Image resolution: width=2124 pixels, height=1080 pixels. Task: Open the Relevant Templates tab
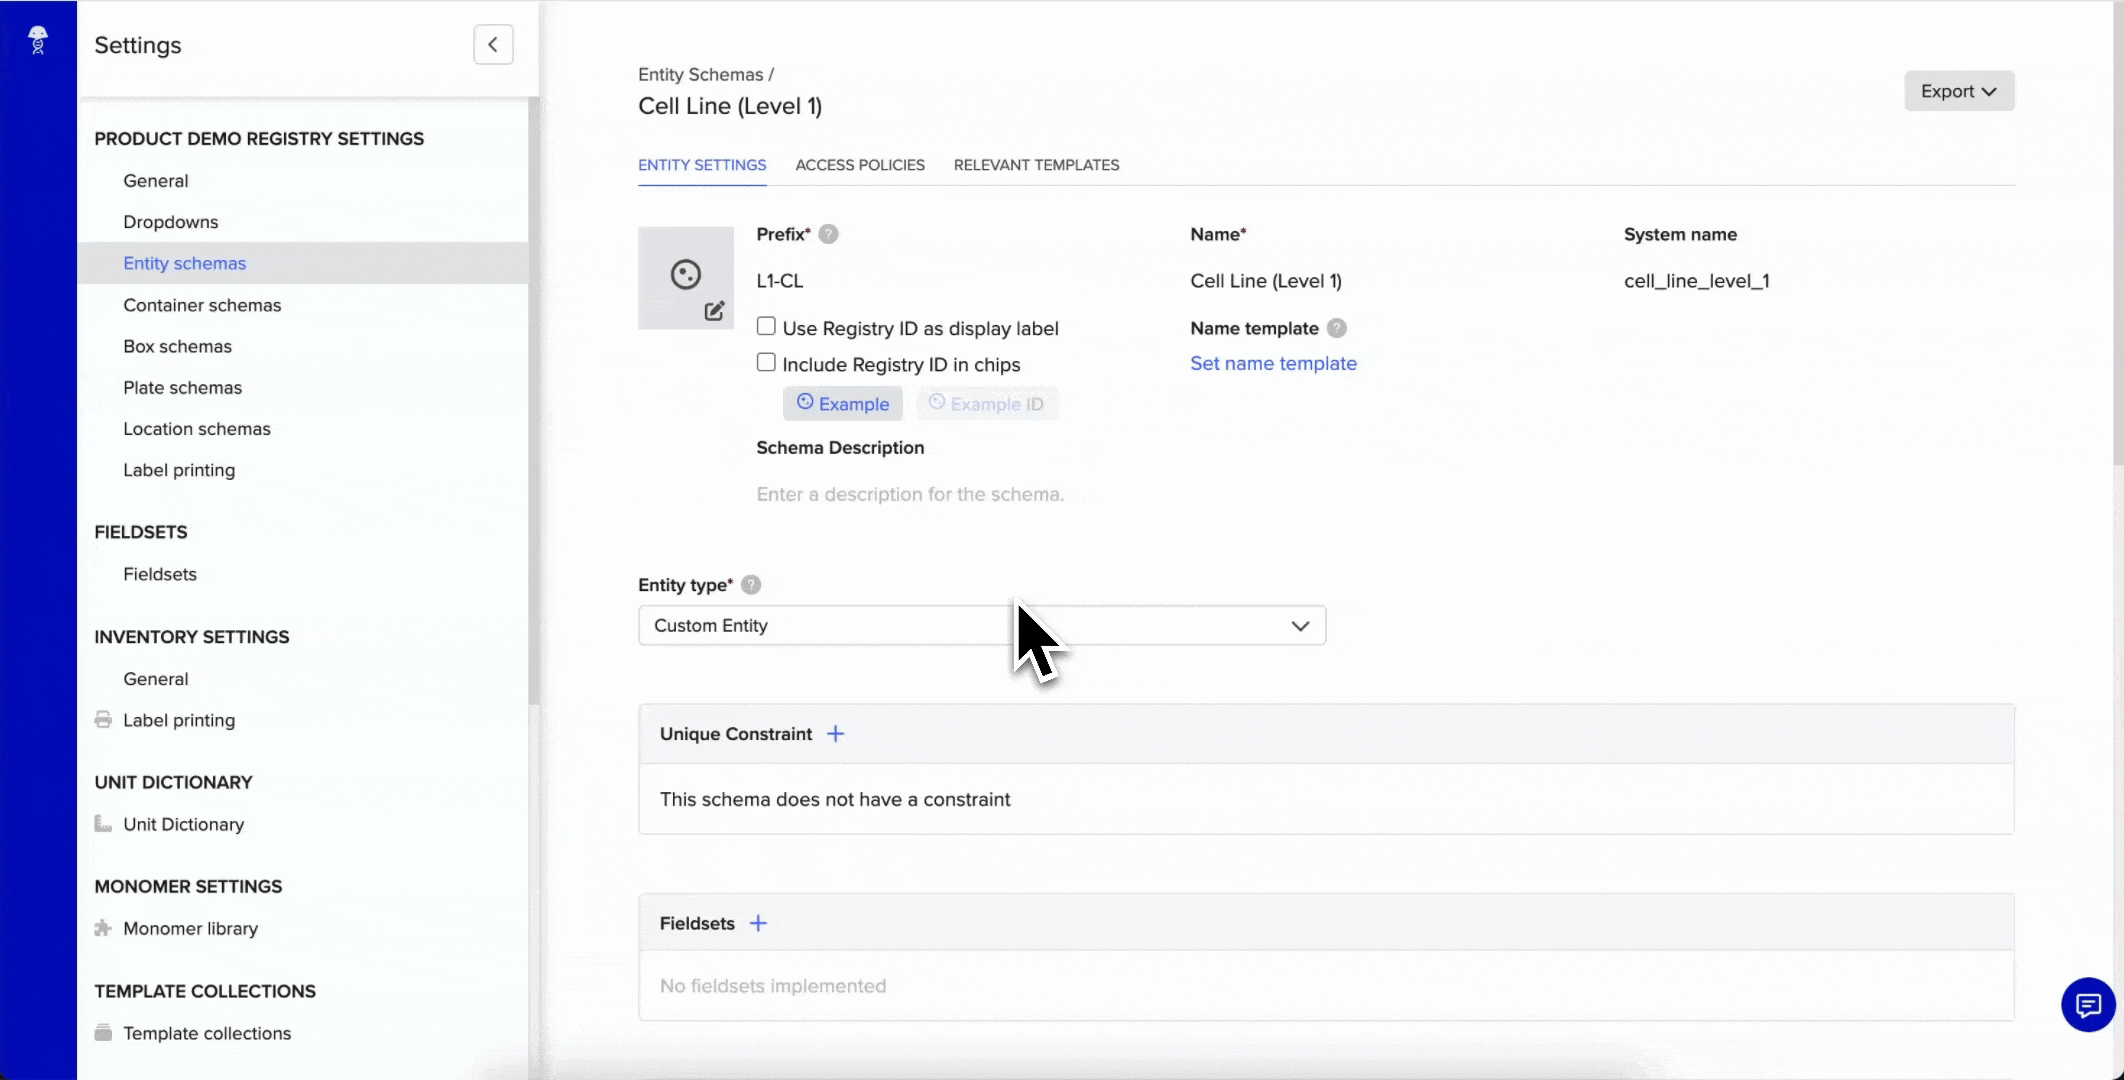1036,165
